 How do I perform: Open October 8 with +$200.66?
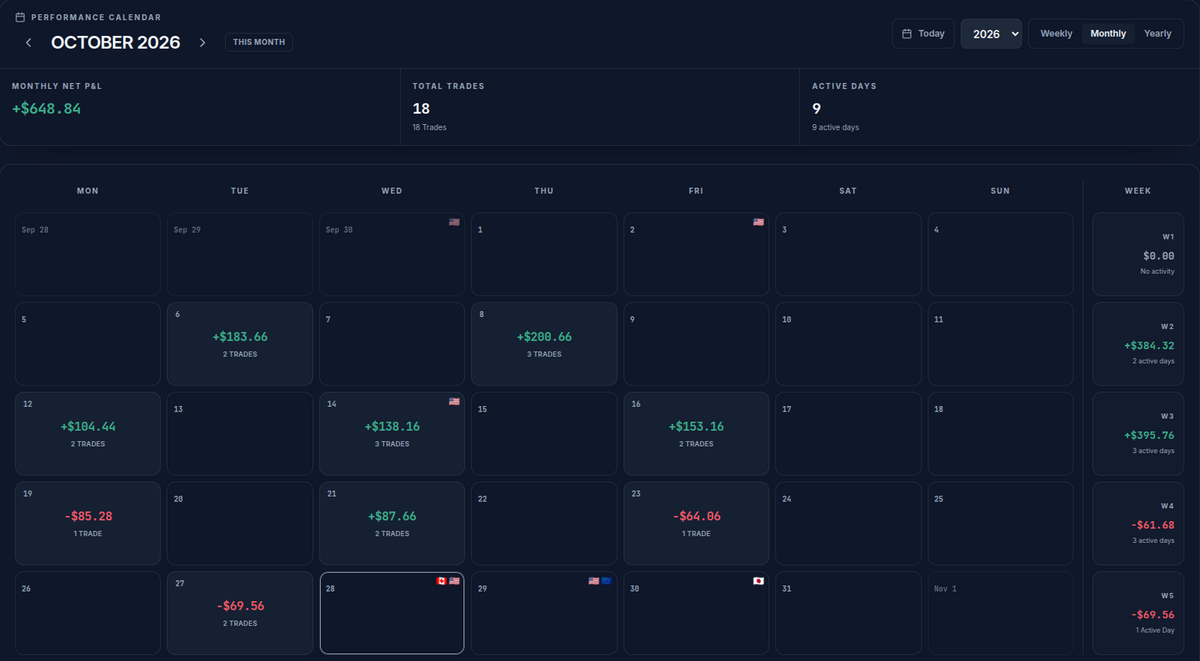pyautogui.click(x=544, y=344)
